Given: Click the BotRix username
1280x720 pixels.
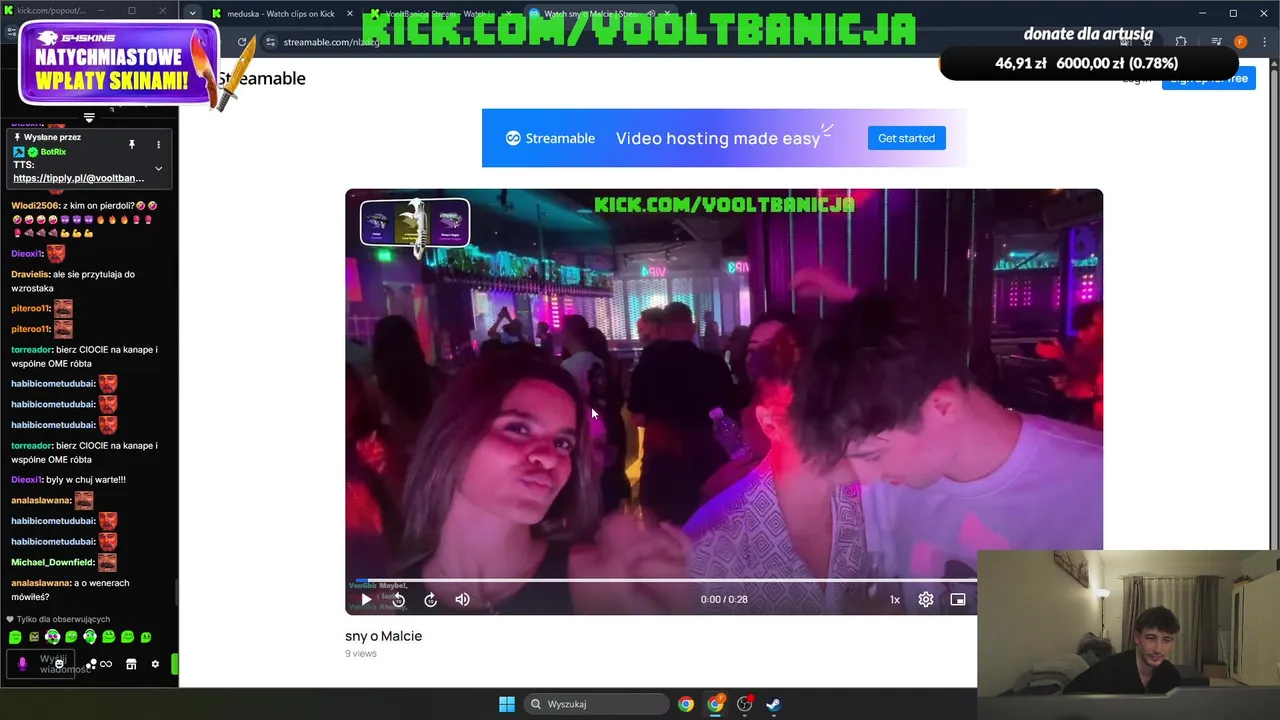Looking at the screenshot, I should pyautogui.click(x=53, y=152).
